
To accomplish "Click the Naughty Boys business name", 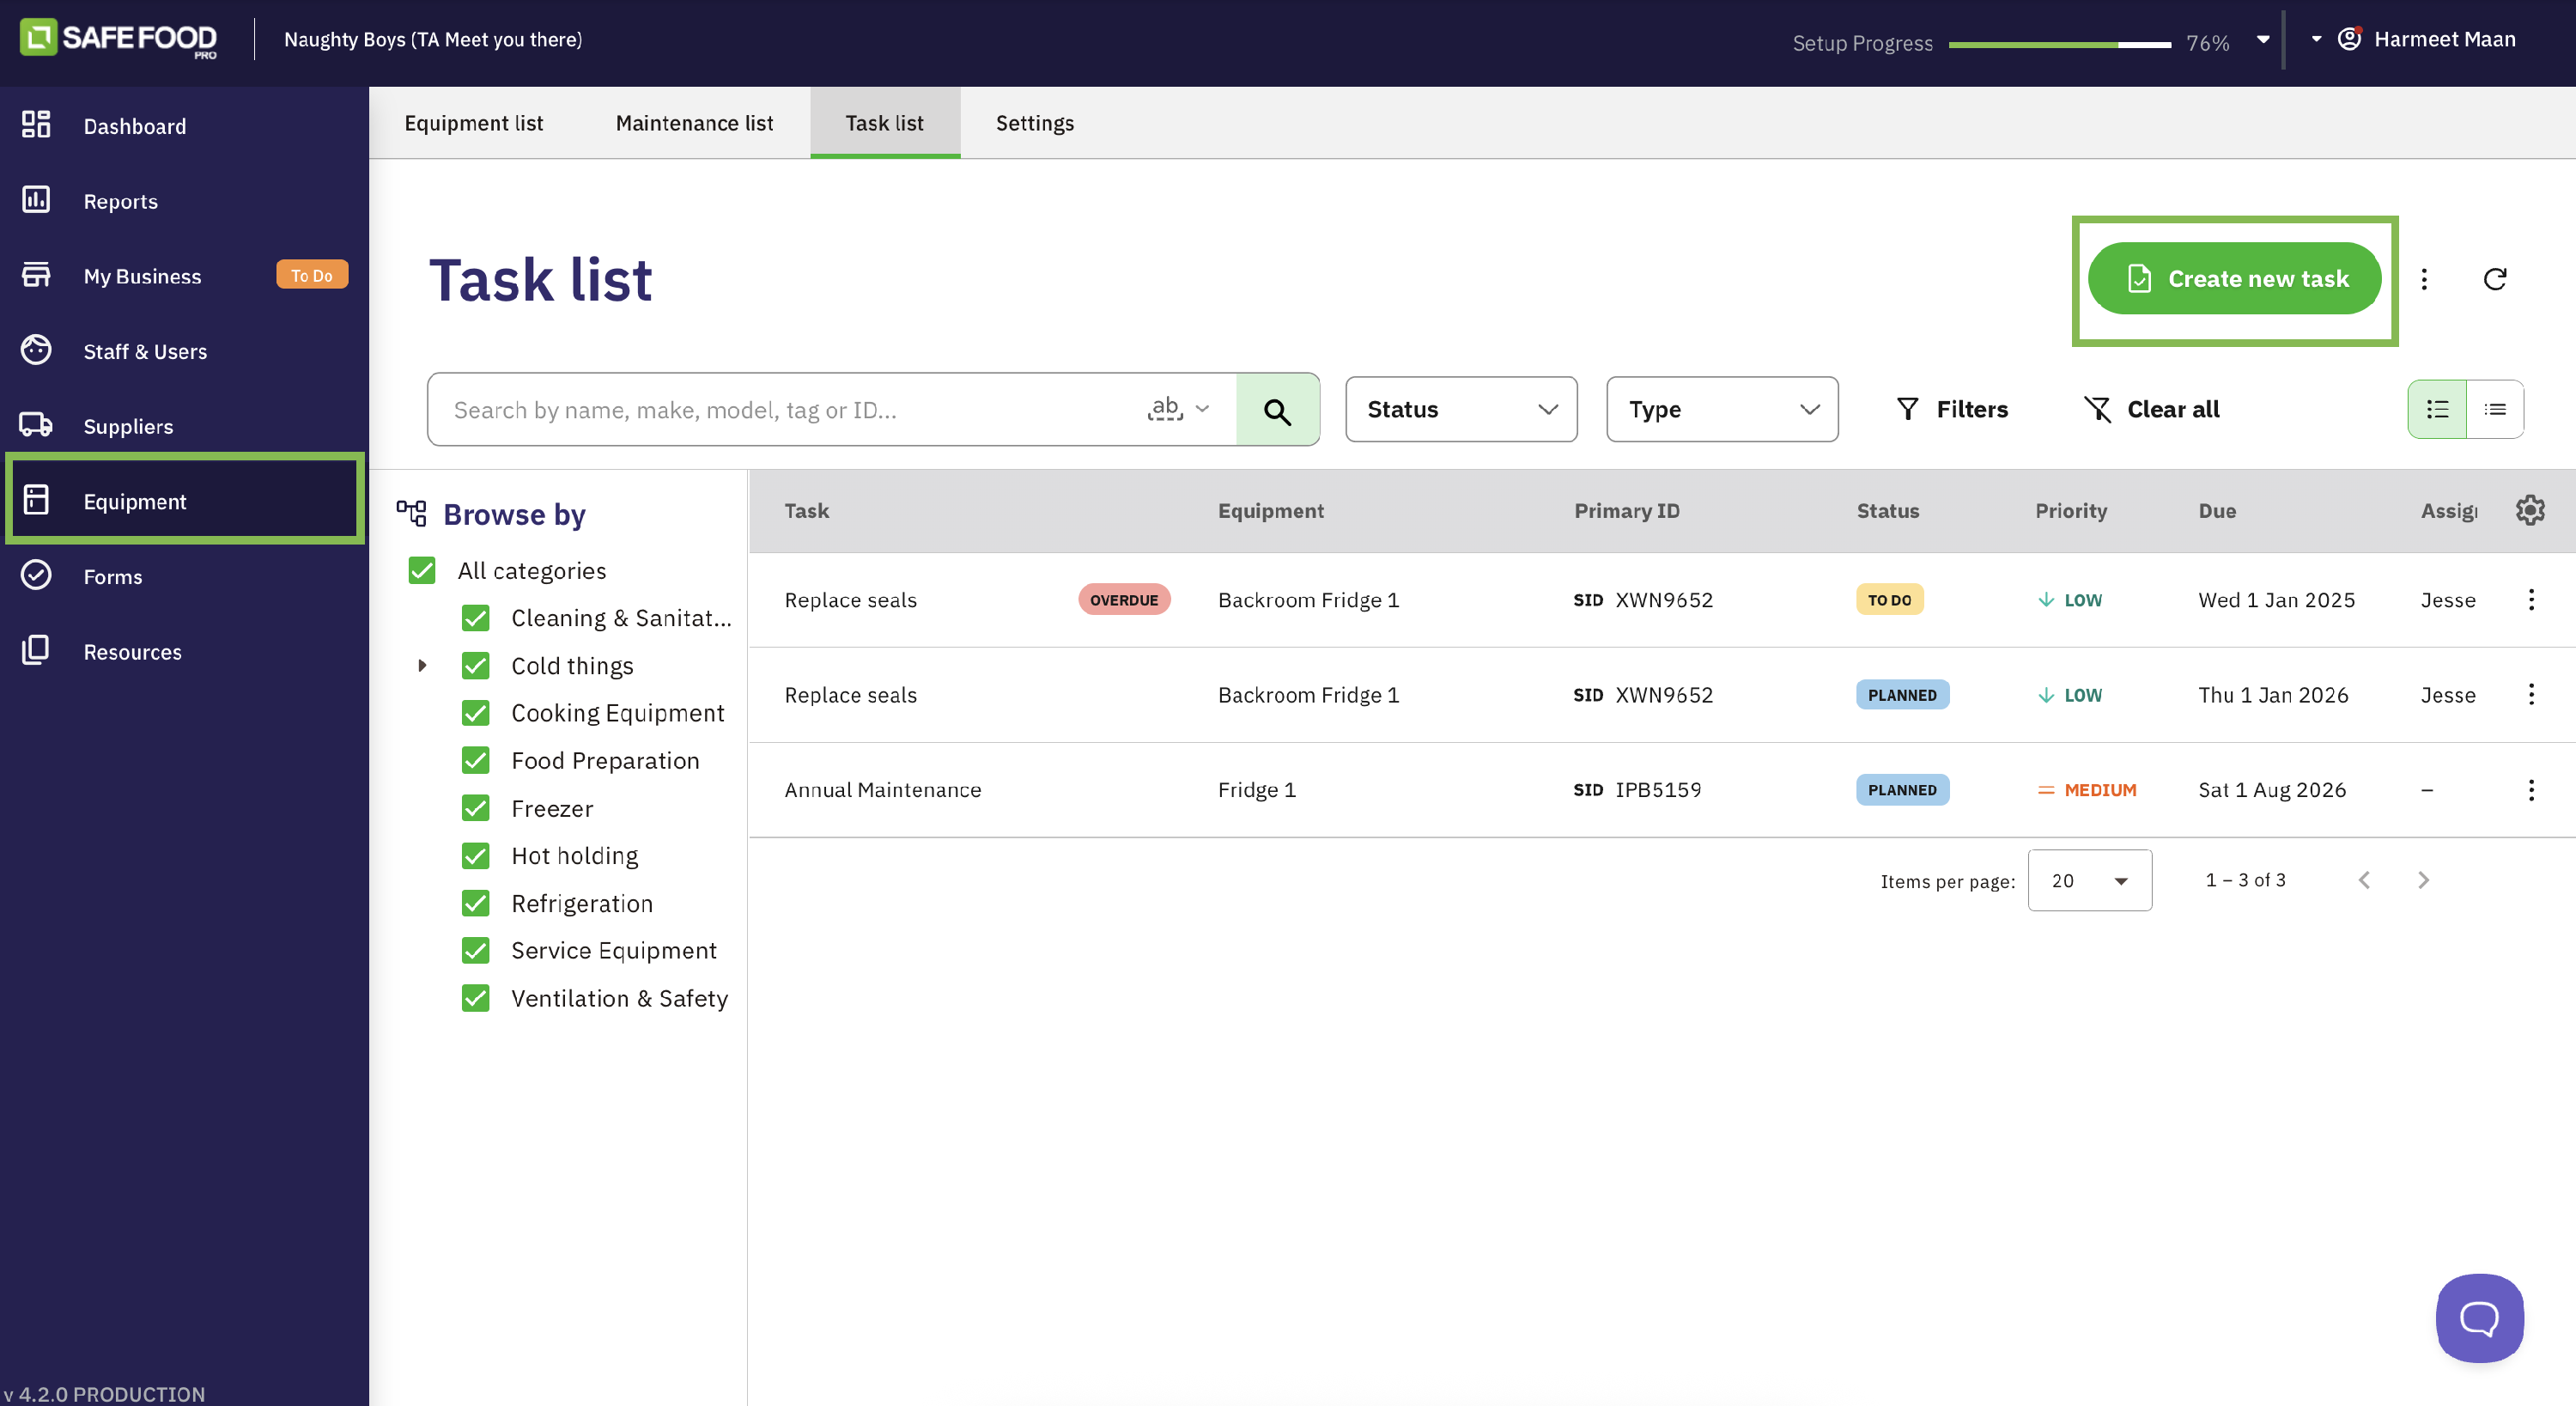I will coord(433,39).
